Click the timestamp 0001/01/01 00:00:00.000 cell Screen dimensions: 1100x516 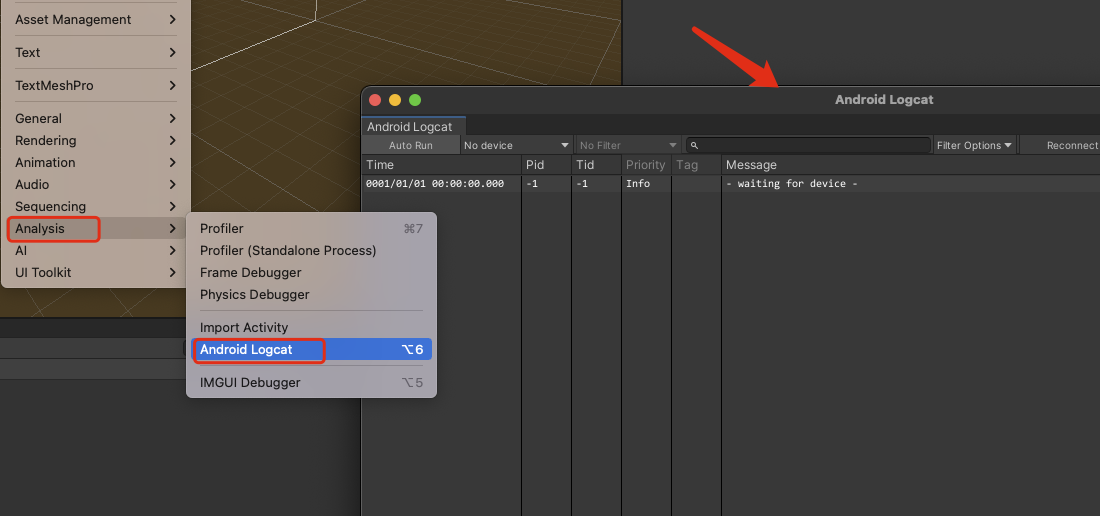(x=435, y=184)
